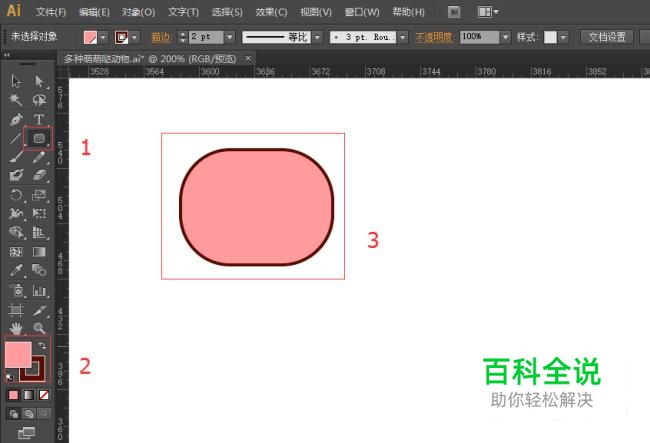The image size is (650, 443).
Task: Open arrange documents layout dropdown
Action: pyautogui.click(x=488, y=12)
